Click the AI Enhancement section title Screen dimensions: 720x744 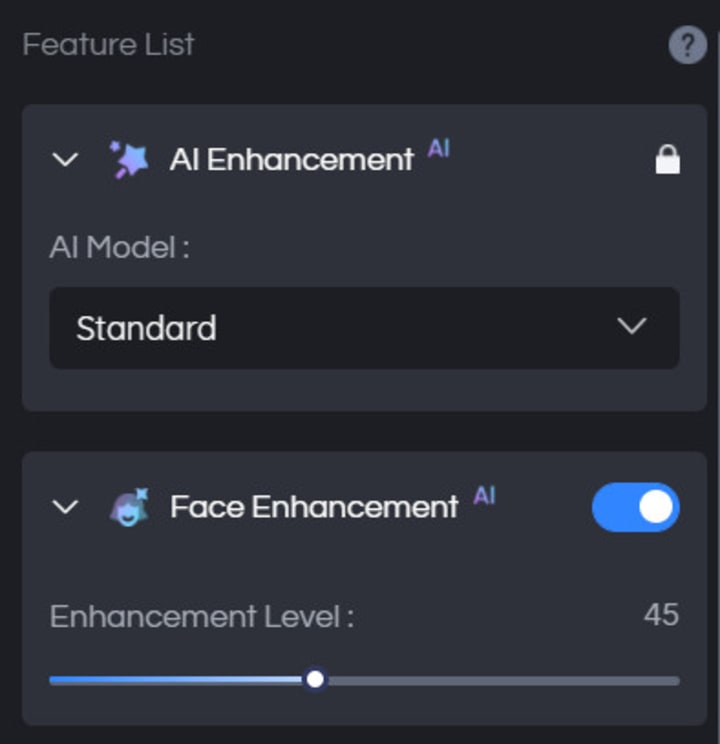pos(291,159)
